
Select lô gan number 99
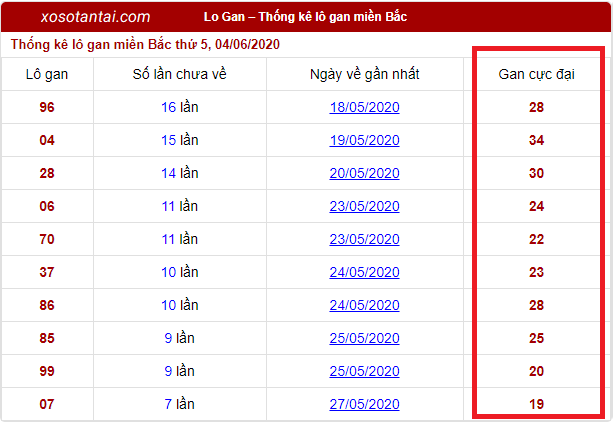[47, 371]
